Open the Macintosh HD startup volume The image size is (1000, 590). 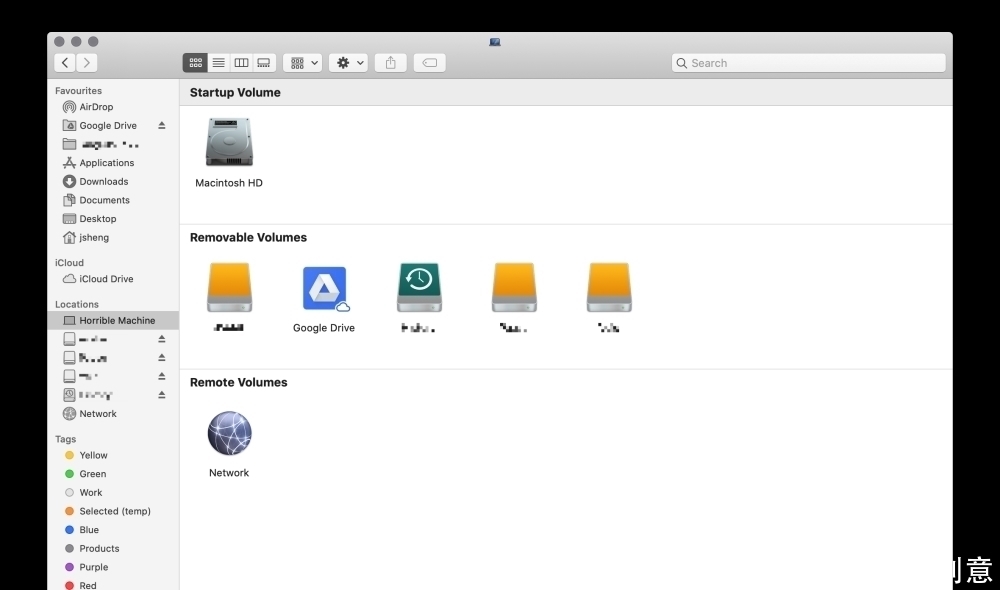tap(229, 143)
